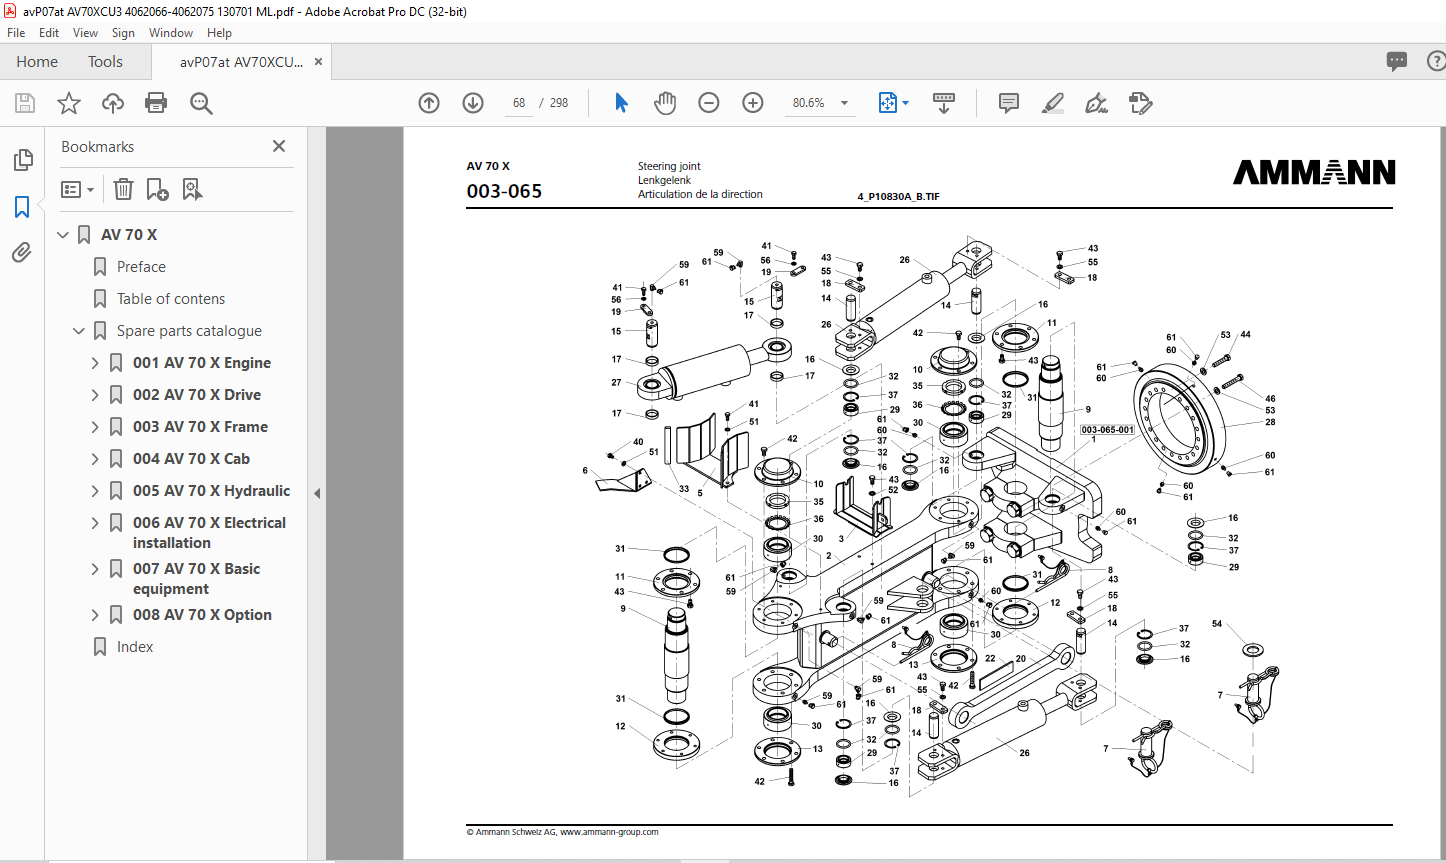Click the page number field
Image resolution: width=1446 pixels, height=863 pixels.
point(519,103)
